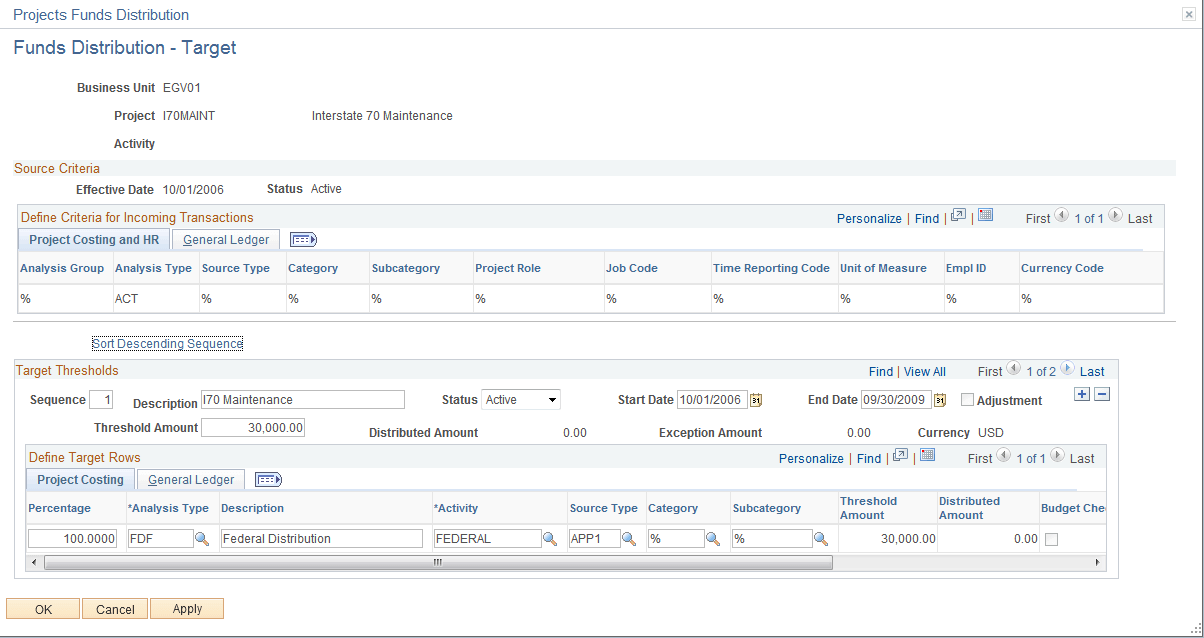Image resolution: width=1204 pixels, height=638 pixels.
Task: Open End Date calendar picker
Action: tap(940, 400)
